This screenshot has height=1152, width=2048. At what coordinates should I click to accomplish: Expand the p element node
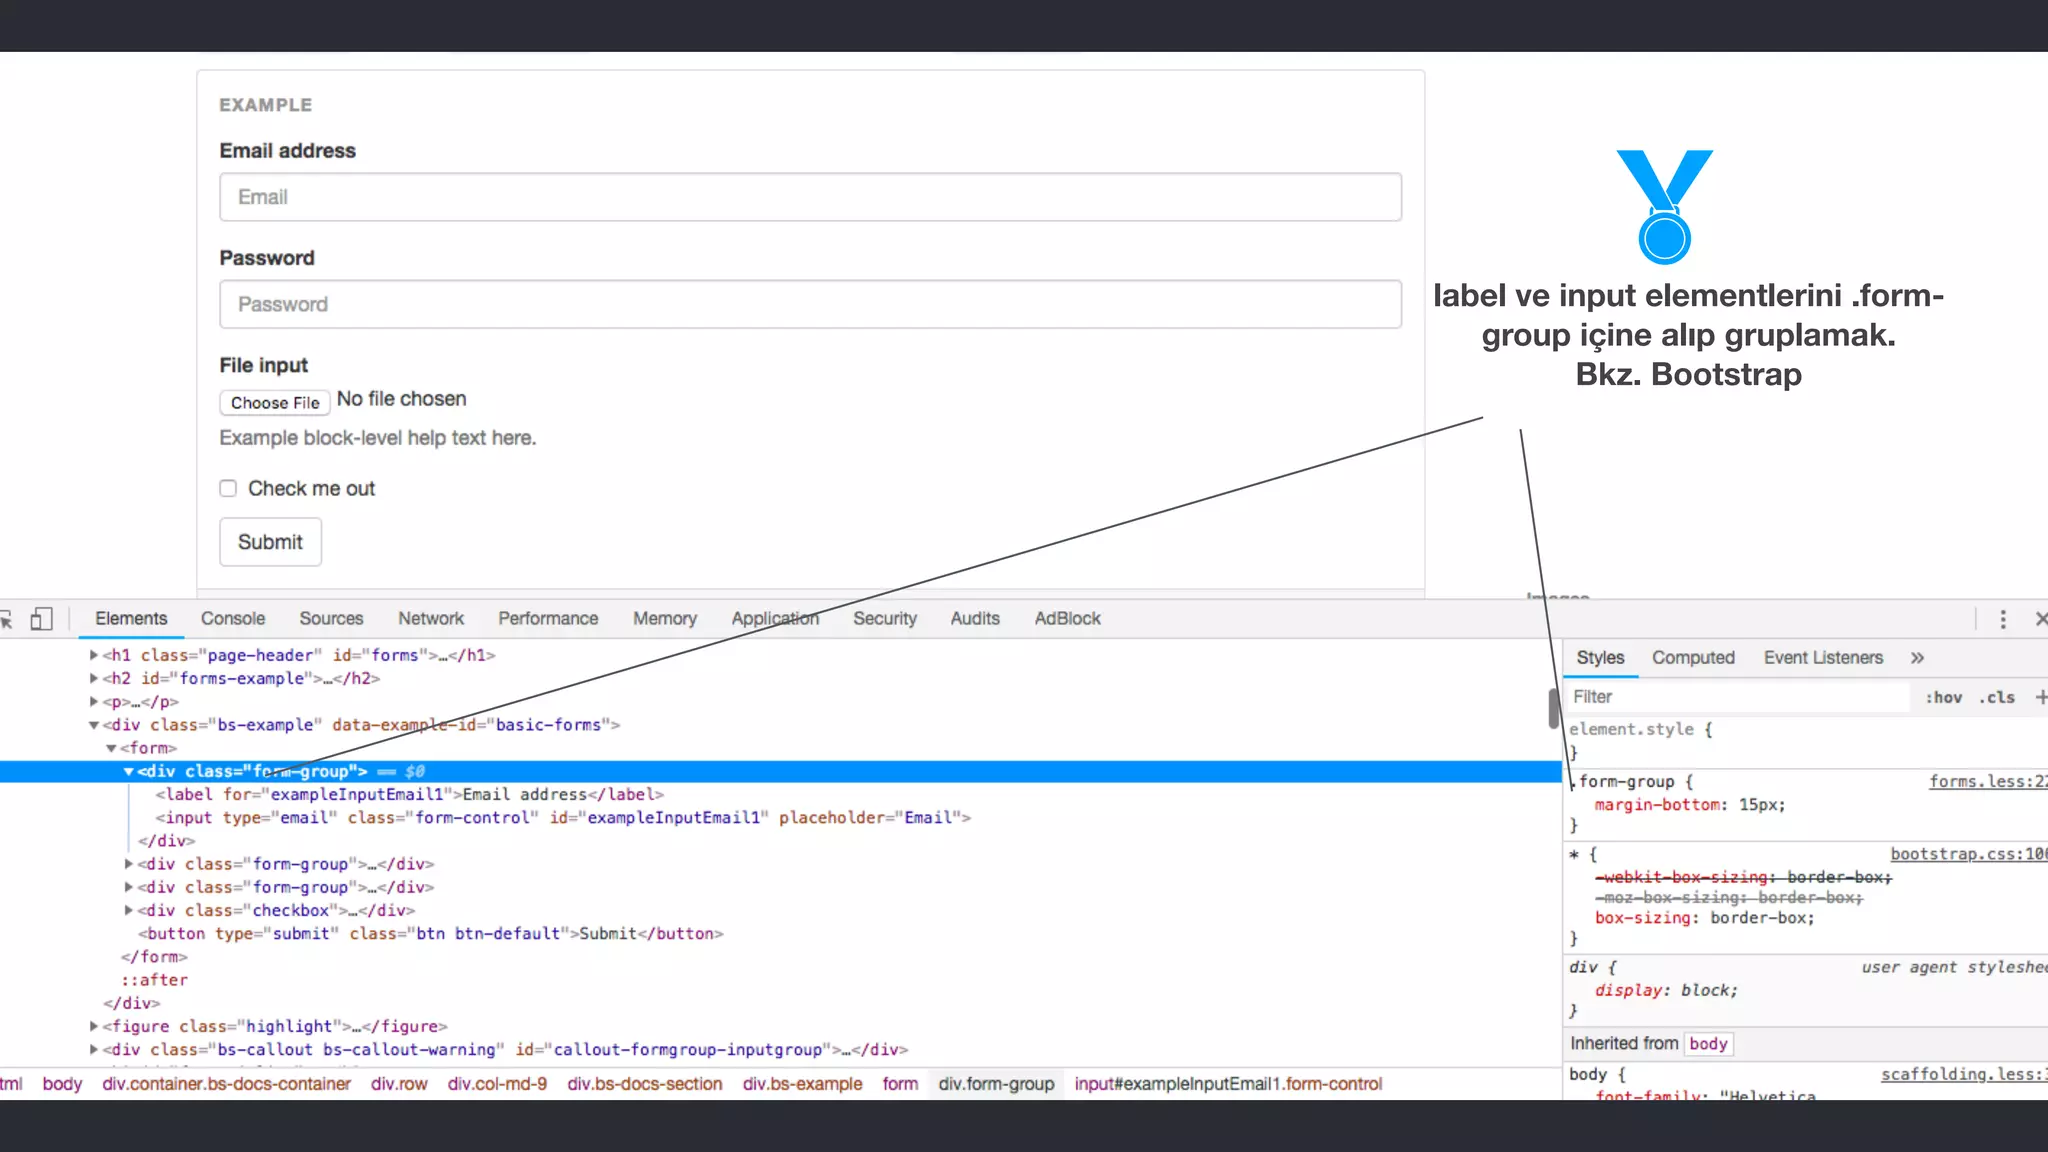94,701
